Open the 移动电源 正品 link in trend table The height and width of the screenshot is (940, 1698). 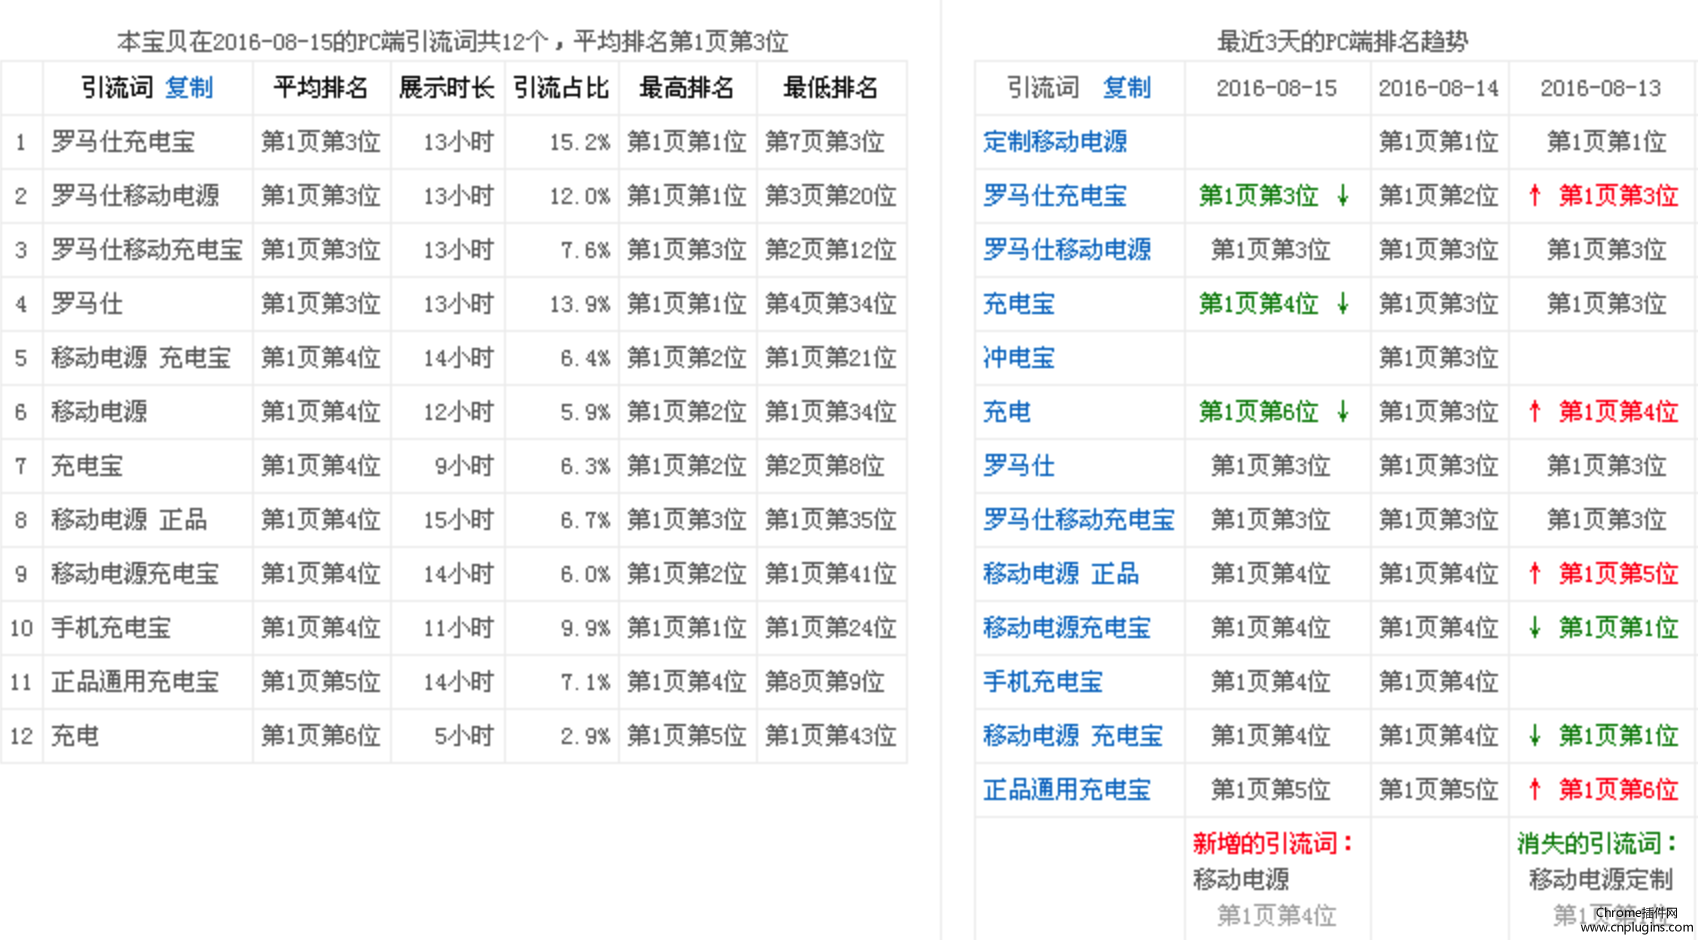point(1061,574)
